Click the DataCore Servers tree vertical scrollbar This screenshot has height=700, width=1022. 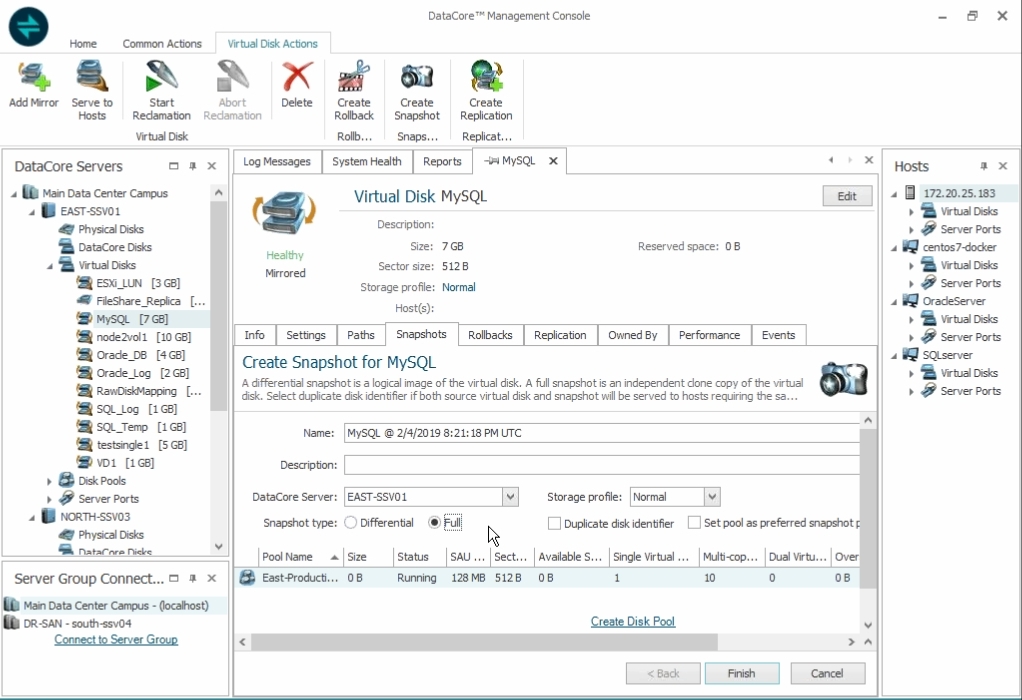[x=218, y=306]
